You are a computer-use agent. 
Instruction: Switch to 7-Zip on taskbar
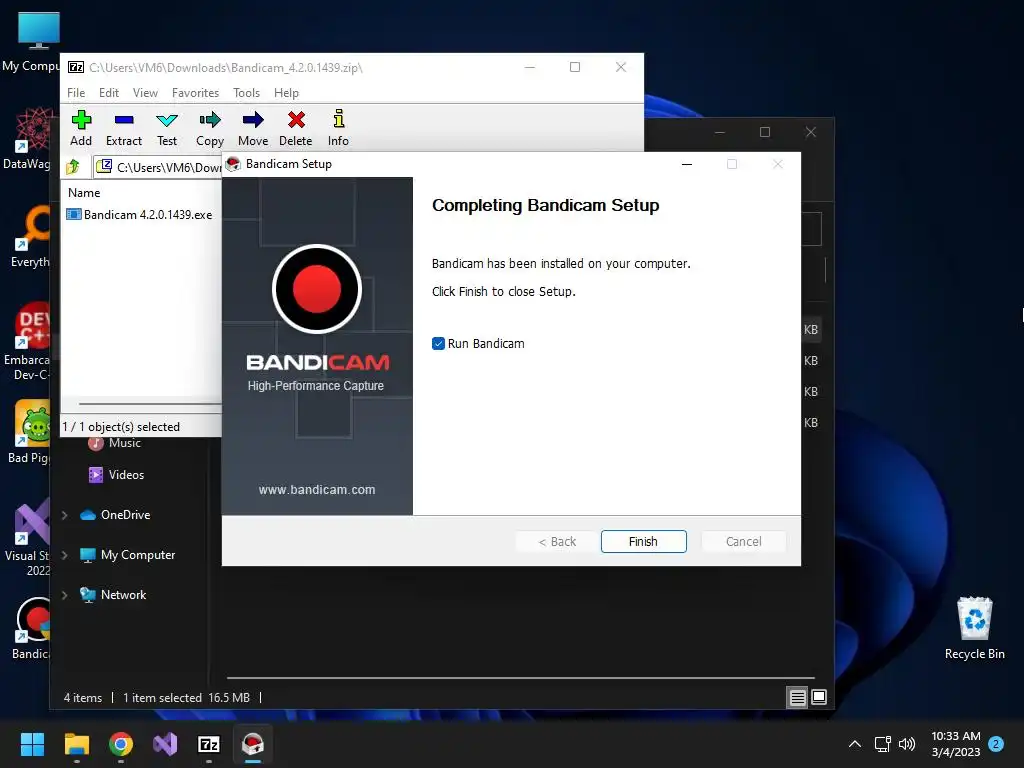pyautogui.click(x=209, y=744)
